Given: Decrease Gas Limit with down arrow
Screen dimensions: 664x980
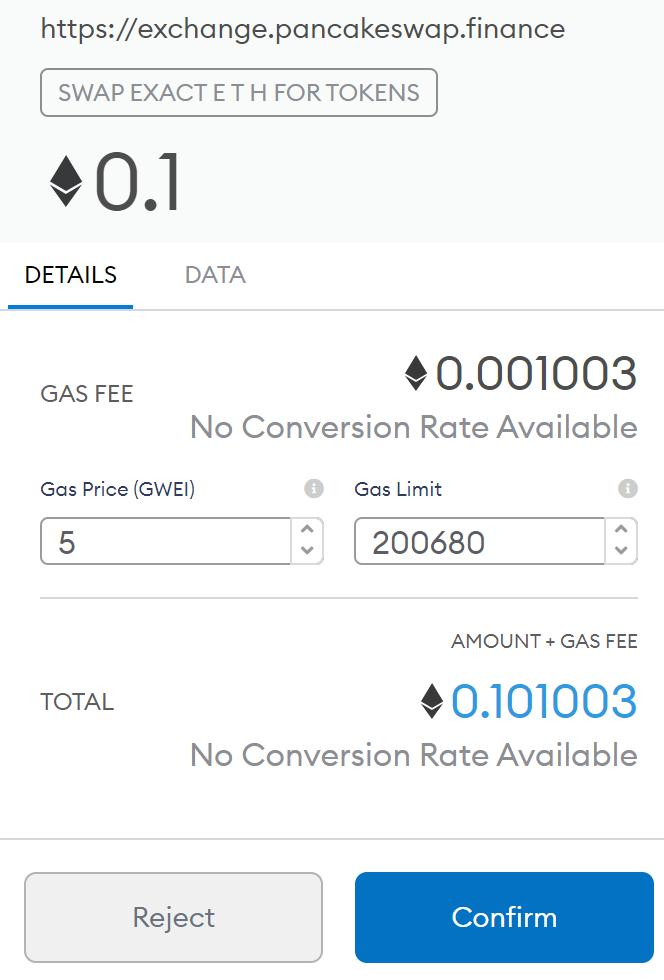Looking at the screenshot, I should pos(621,551).
